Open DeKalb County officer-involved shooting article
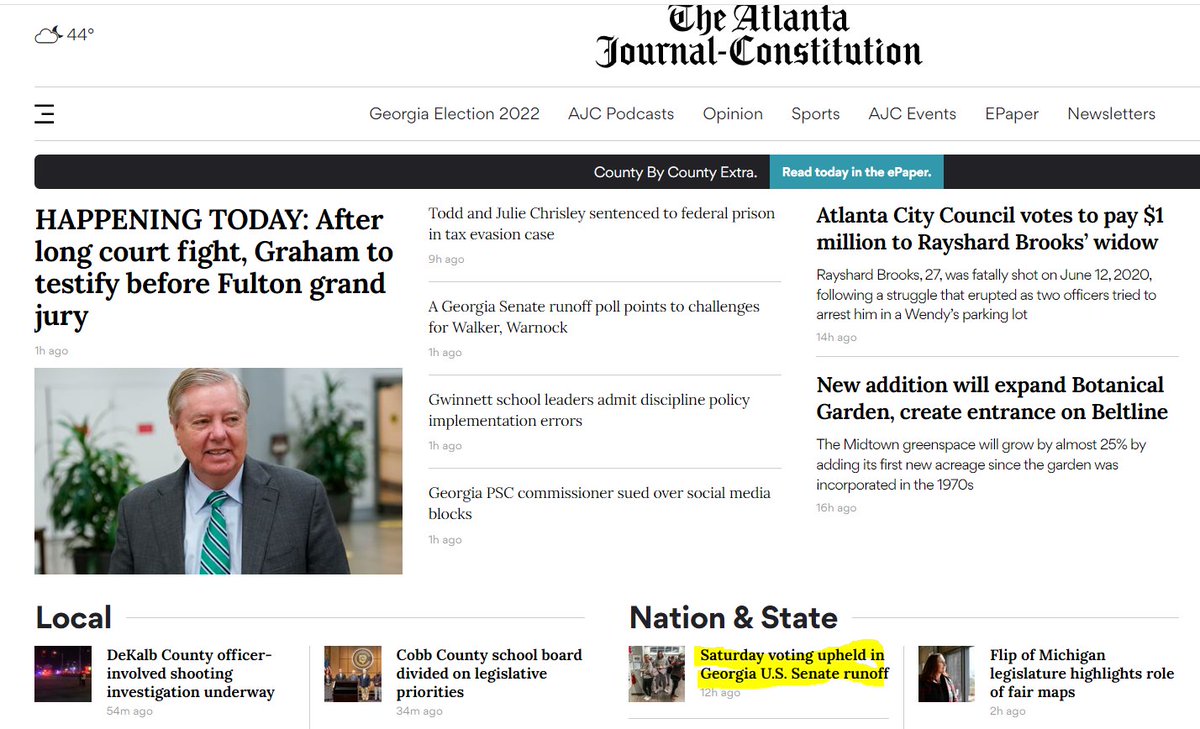This screenshot has width=1200, height=729. (x=190, y=673)
